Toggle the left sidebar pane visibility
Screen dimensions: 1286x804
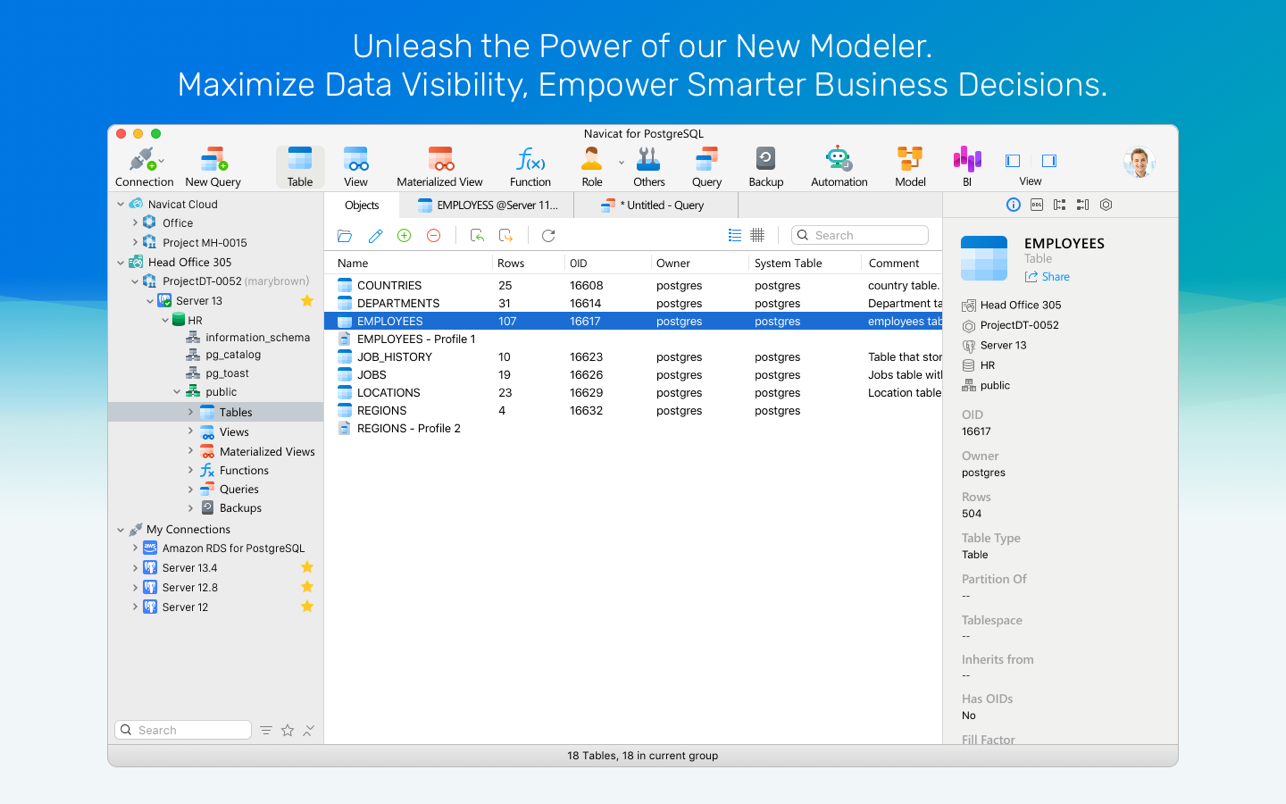(x=1013, y=161)
